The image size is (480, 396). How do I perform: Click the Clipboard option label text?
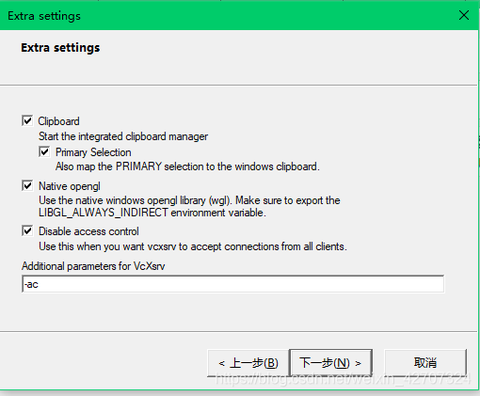coord(59,121)
